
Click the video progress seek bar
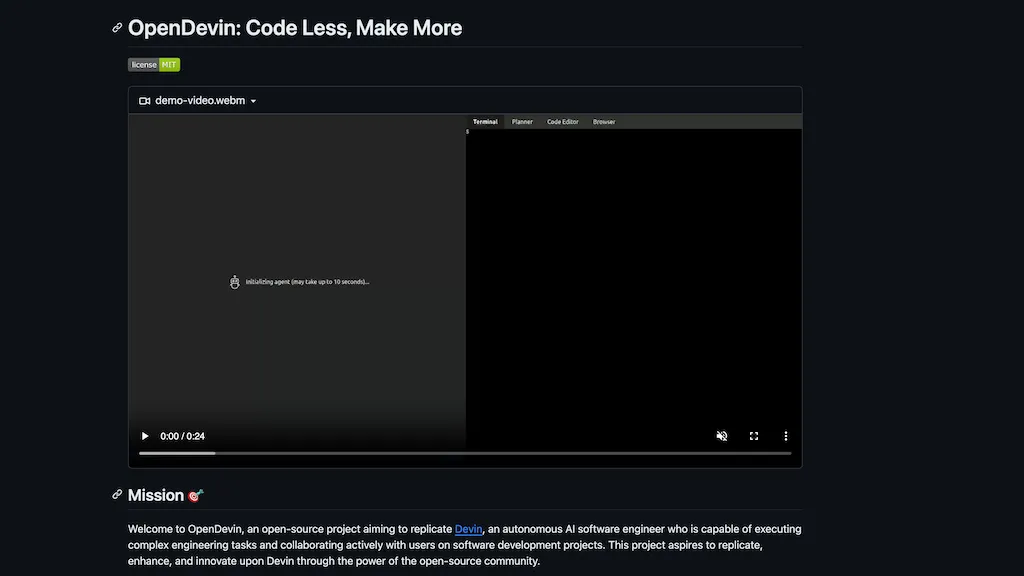coord(465,453)
